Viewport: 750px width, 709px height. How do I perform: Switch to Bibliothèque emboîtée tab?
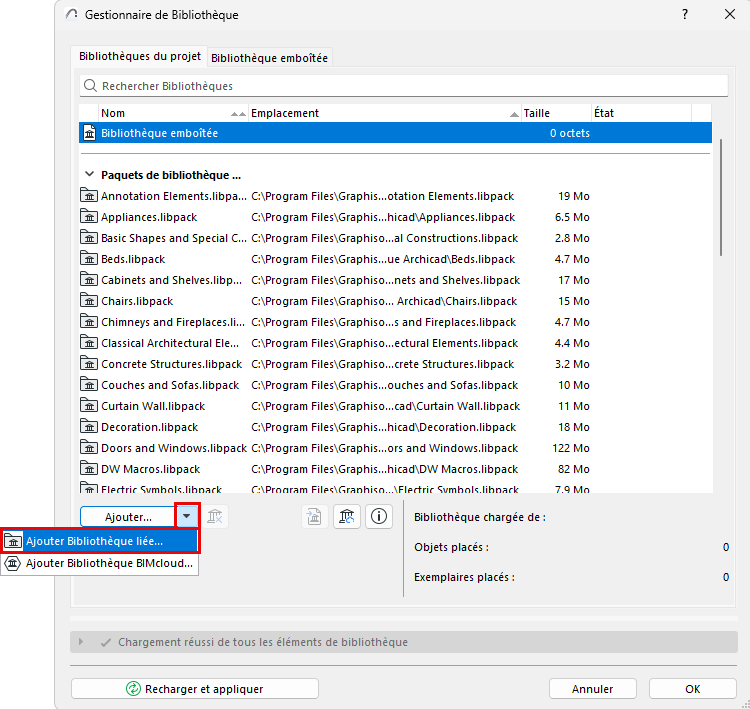coord(269,58)
